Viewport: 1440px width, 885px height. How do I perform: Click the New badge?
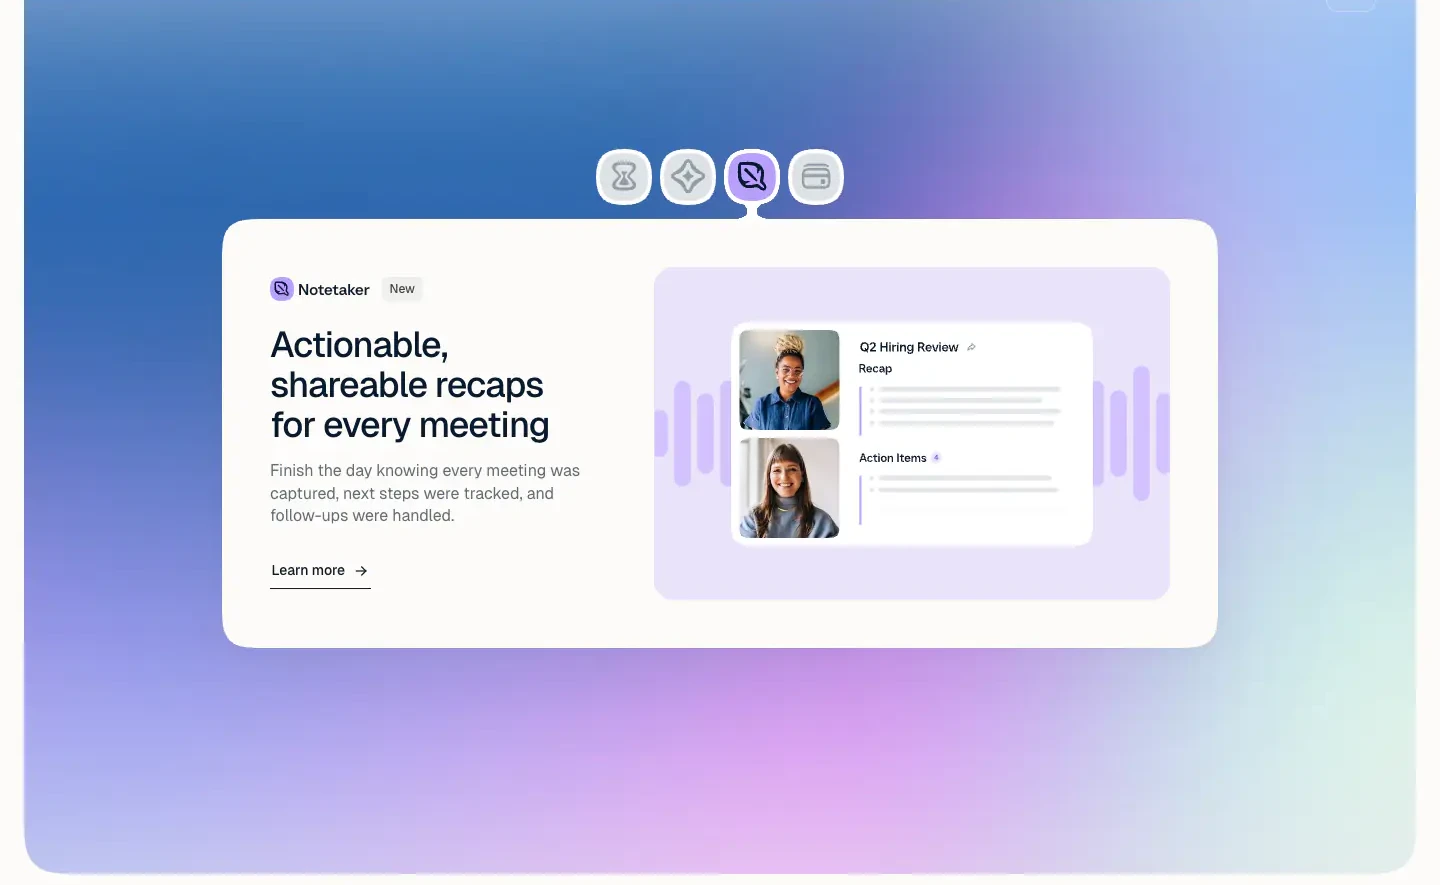pos(402,289)
